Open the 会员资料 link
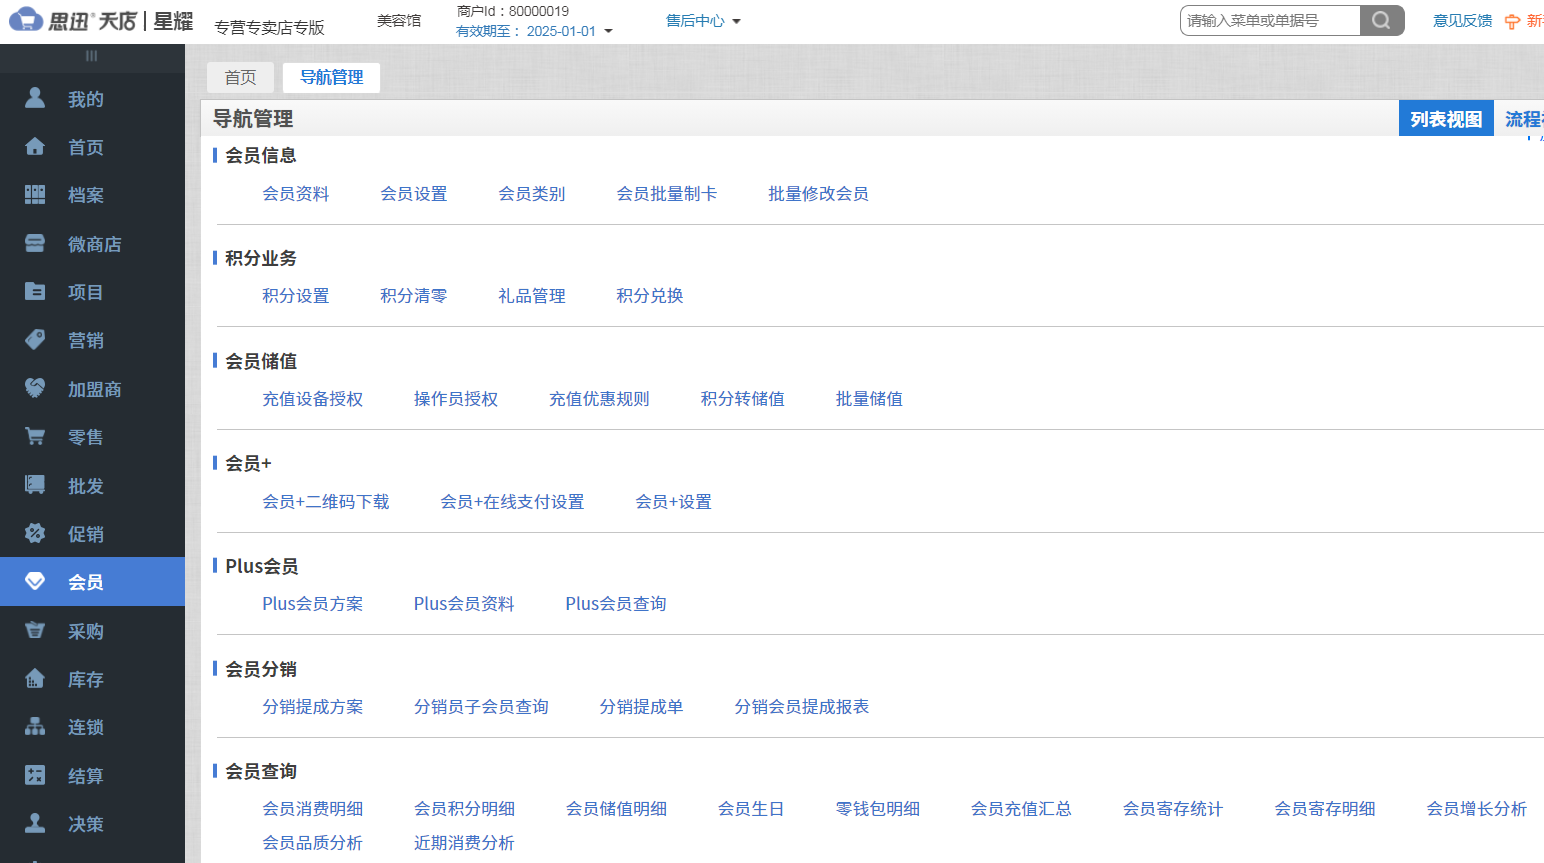The width and height of the screenshot is (1544, 863). click(295, 194)
